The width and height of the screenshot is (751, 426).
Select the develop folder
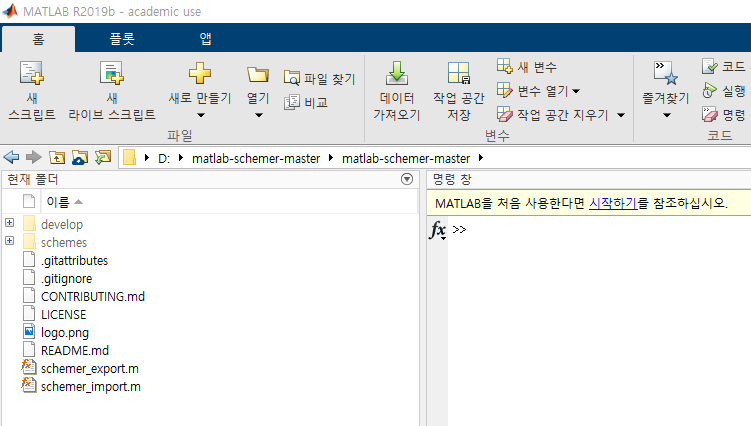pos(62,224)
